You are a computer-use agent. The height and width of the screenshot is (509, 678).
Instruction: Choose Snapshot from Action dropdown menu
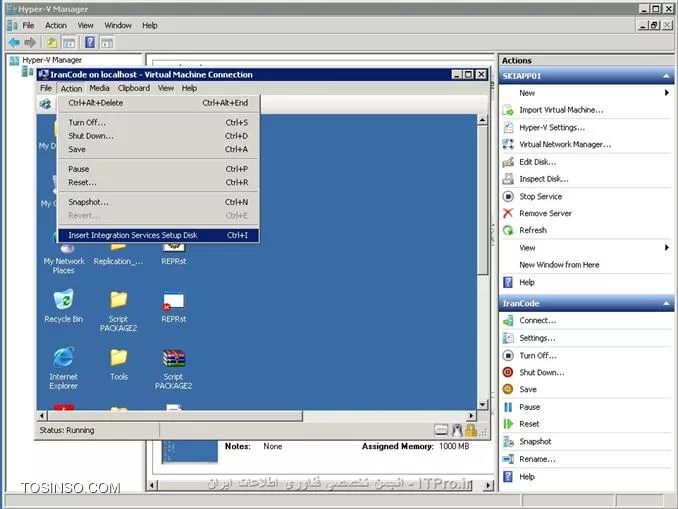click(159, 202)
